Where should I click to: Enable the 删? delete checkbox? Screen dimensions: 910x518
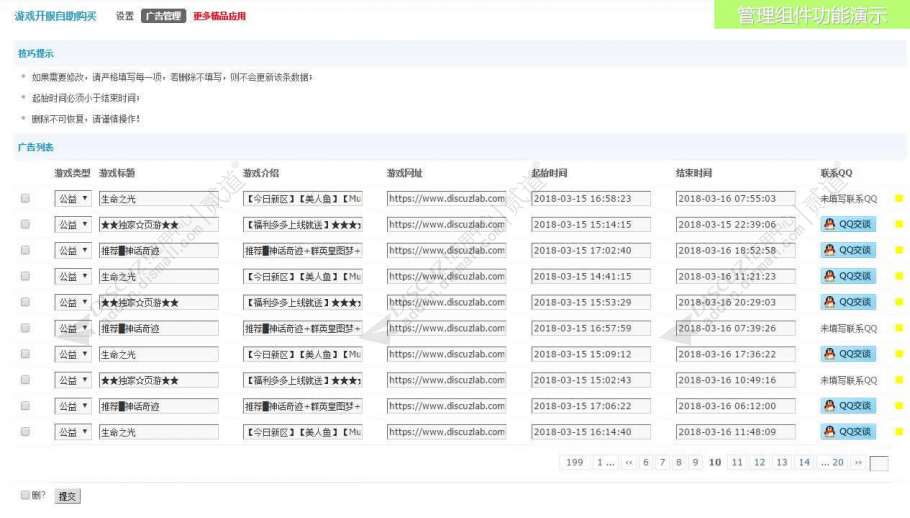click(x=25, y=495)
